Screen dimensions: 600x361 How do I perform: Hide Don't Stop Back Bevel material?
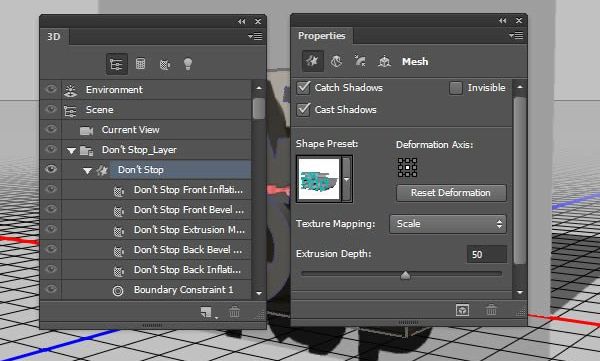[51, 249]
